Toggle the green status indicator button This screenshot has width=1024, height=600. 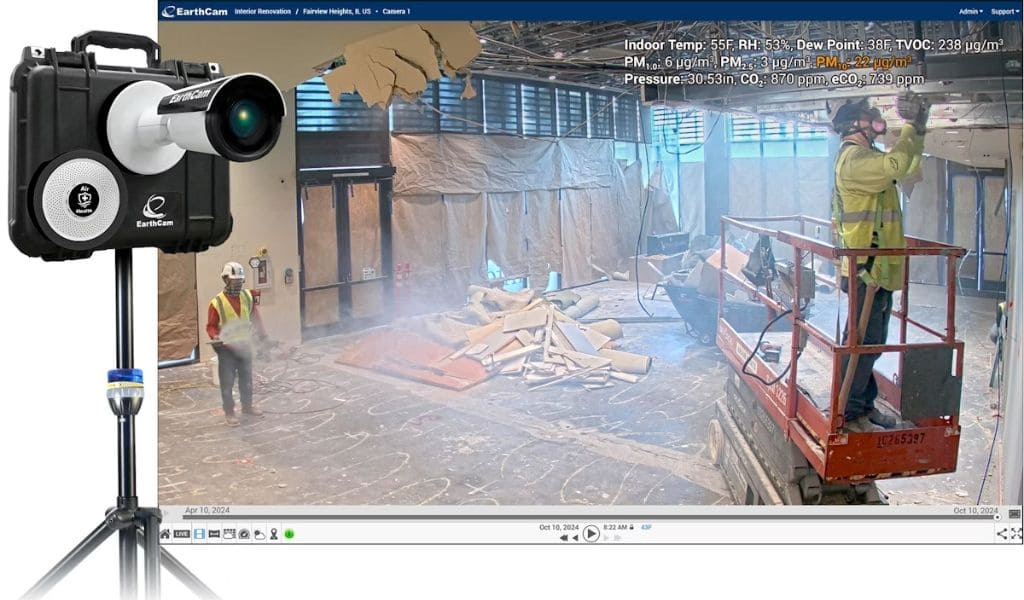tap(289, 534)
